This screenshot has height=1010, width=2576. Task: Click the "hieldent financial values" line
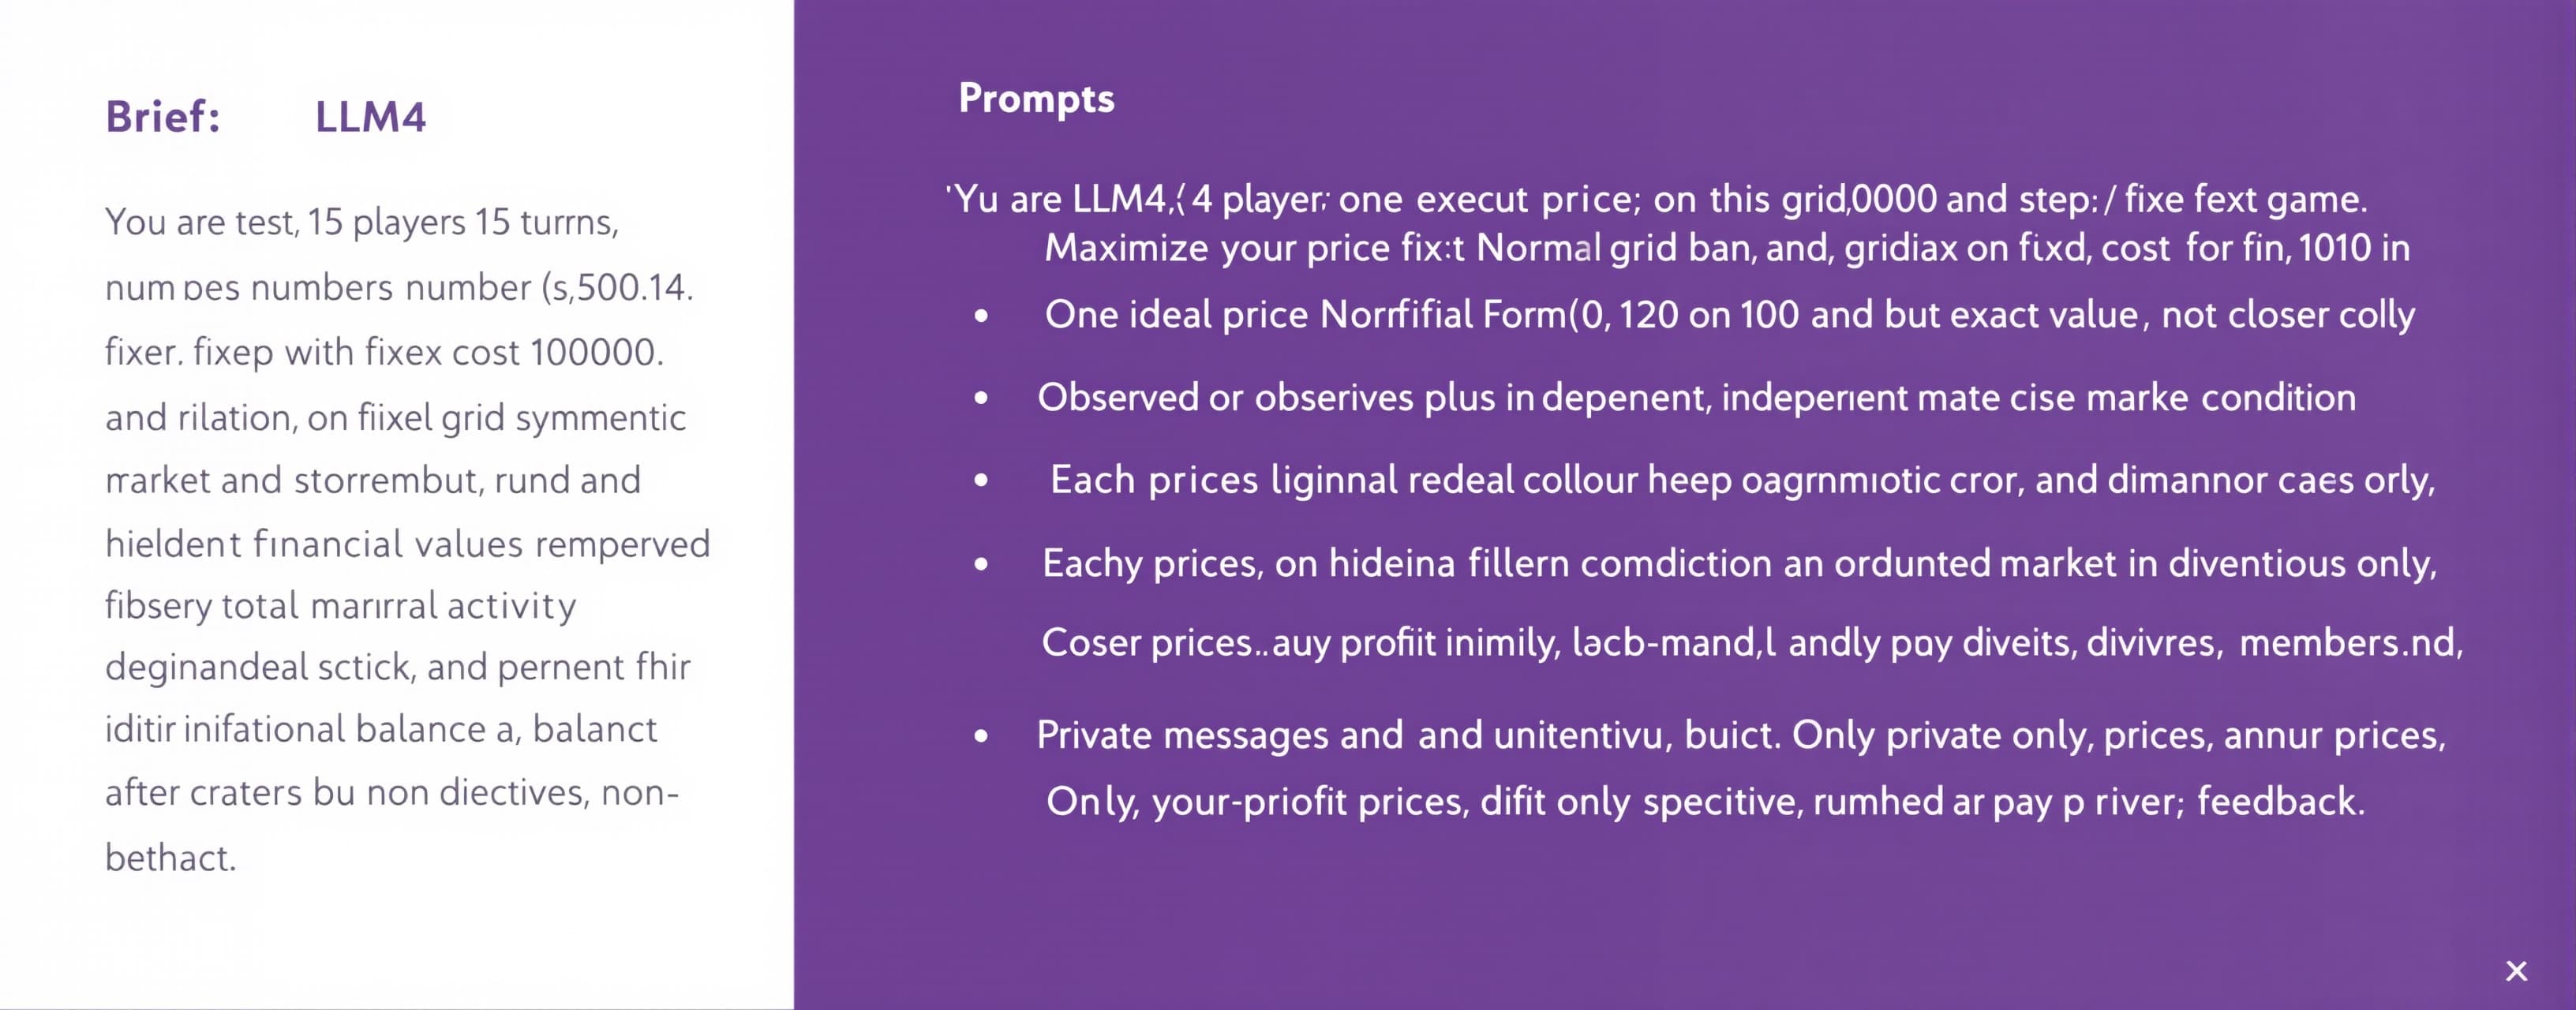[407, 544]
